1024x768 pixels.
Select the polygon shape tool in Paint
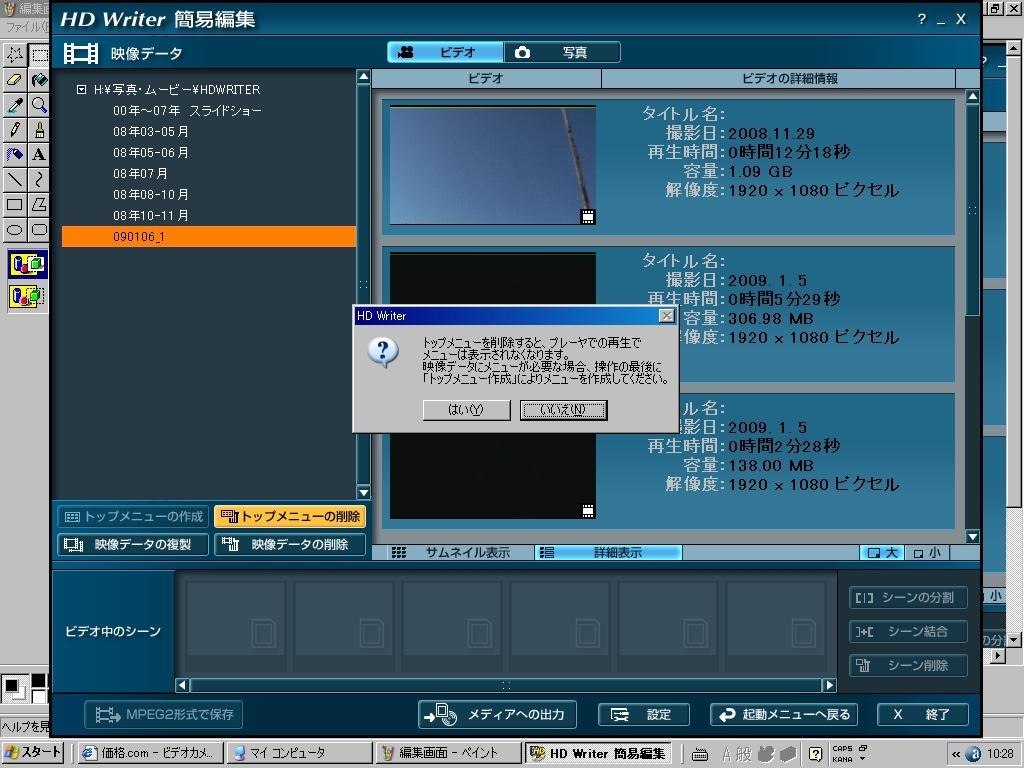pyautogui.click(x=39, y=204)
